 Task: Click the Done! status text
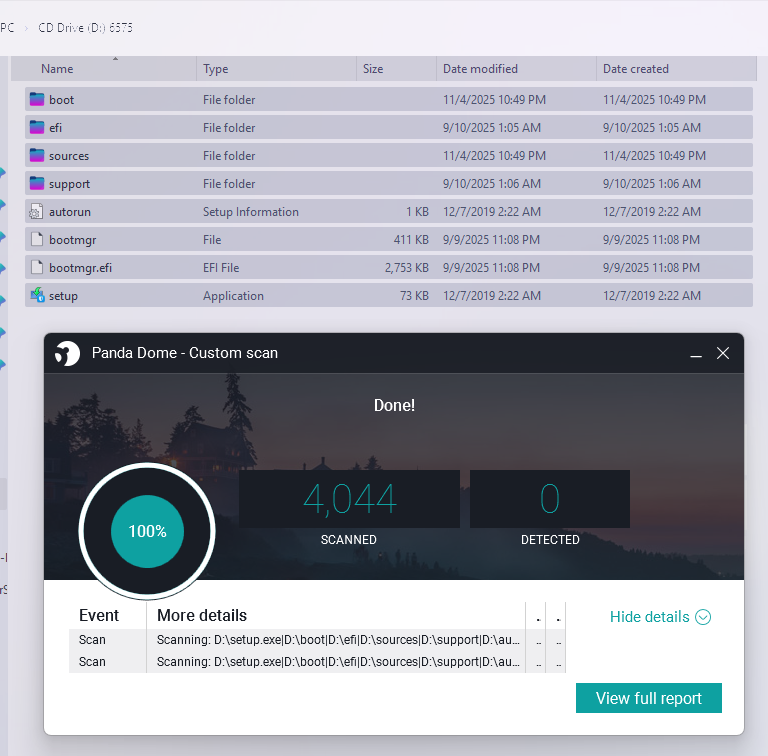394,405
